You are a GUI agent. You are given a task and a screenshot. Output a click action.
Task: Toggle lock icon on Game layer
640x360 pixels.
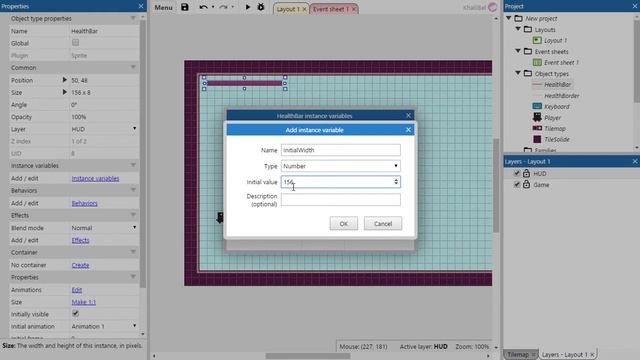[527, 184]
